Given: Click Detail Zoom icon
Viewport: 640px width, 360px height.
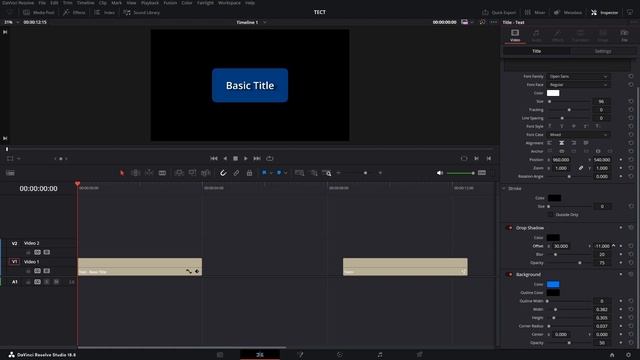Looking at the screenshot, I should pyautogui.click(x=313, y=173).
